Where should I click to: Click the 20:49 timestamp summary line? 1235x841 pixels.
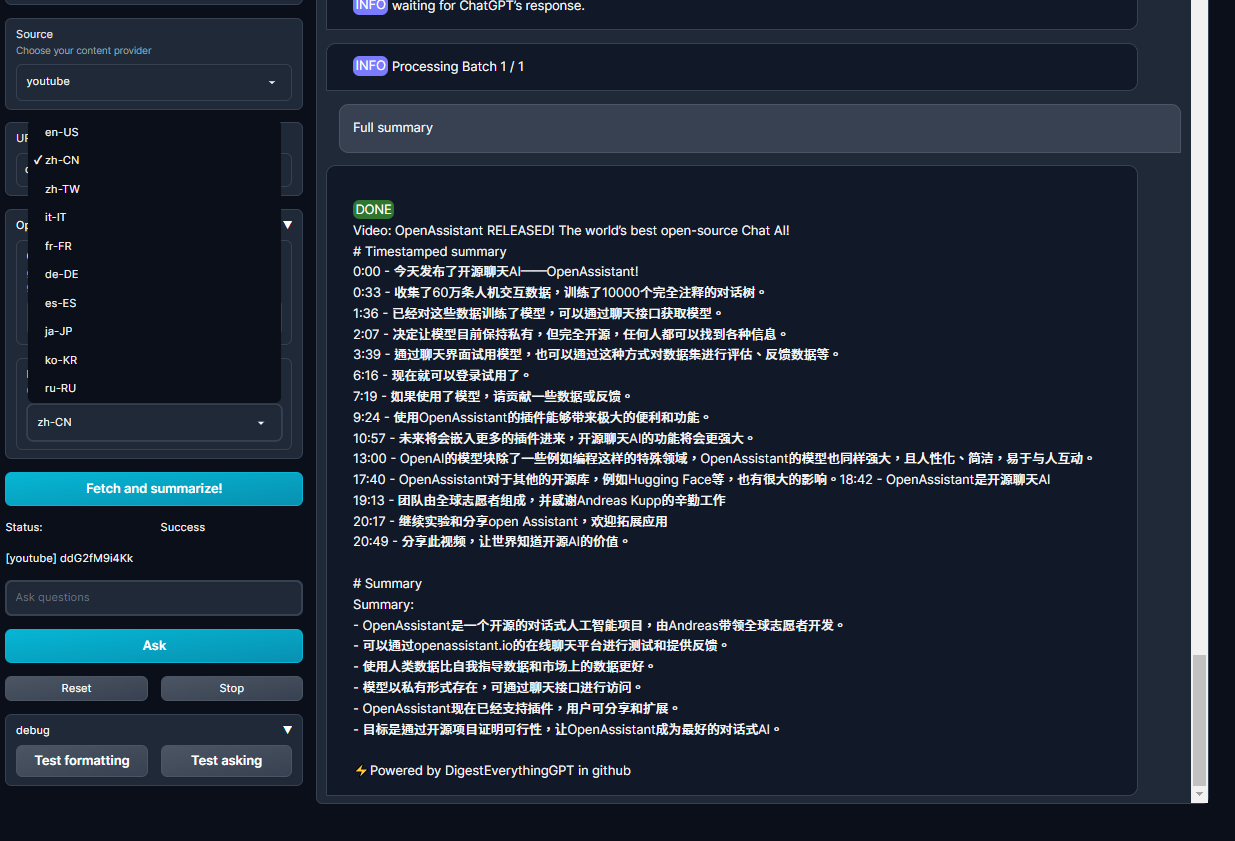point(492,542)
